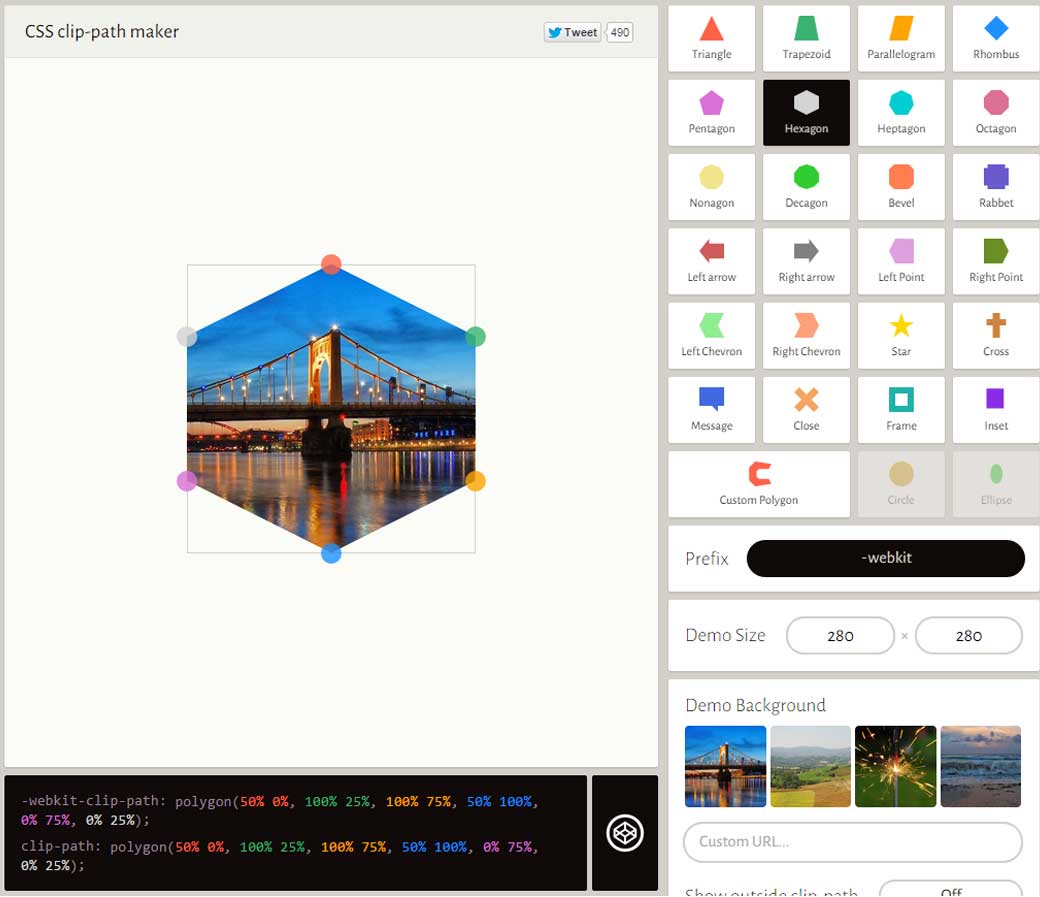Toggle the -webkit prefix off
Image resolution: width=1040 pixels, height=897 pixels.
click(x=886, y=558)
